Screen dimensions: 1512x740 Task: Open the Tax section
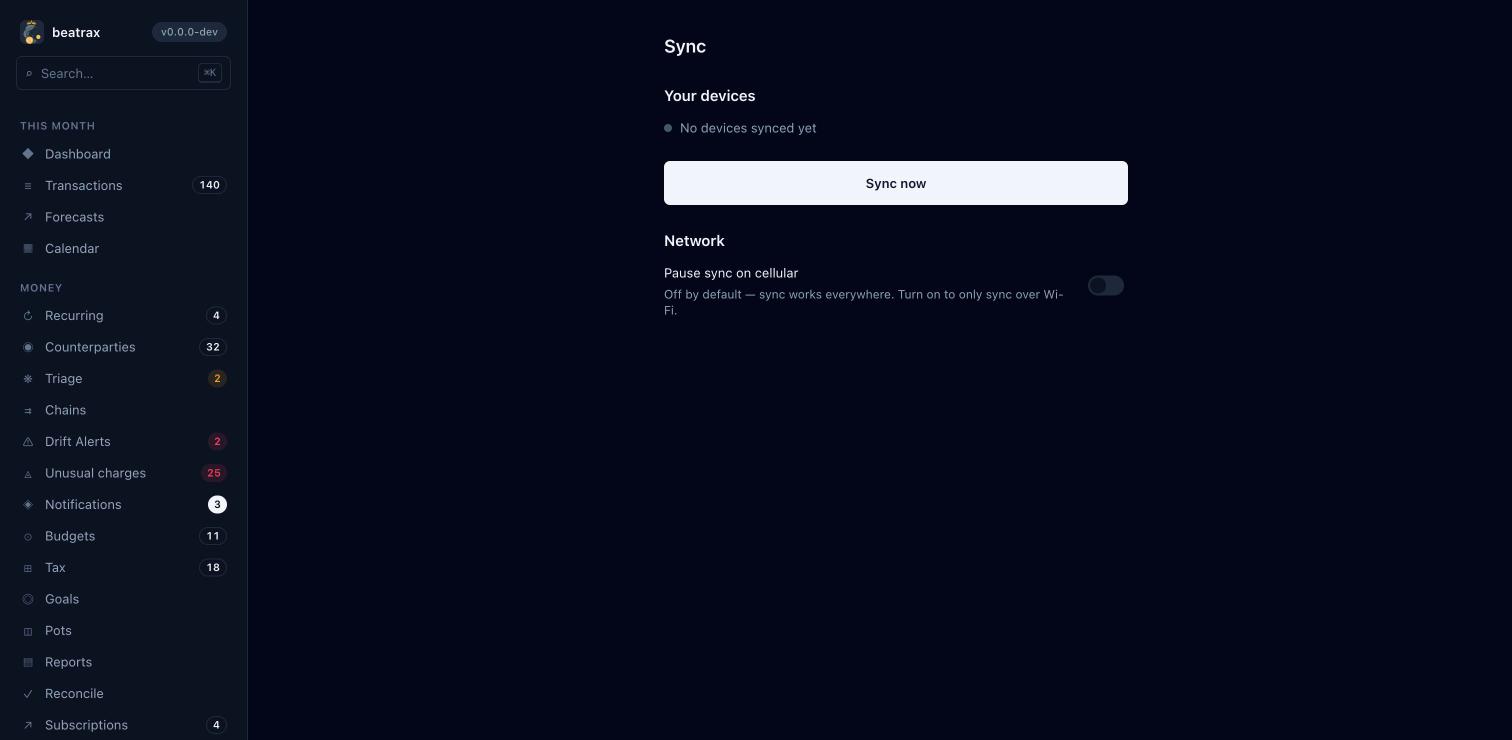tap(124, 568)
